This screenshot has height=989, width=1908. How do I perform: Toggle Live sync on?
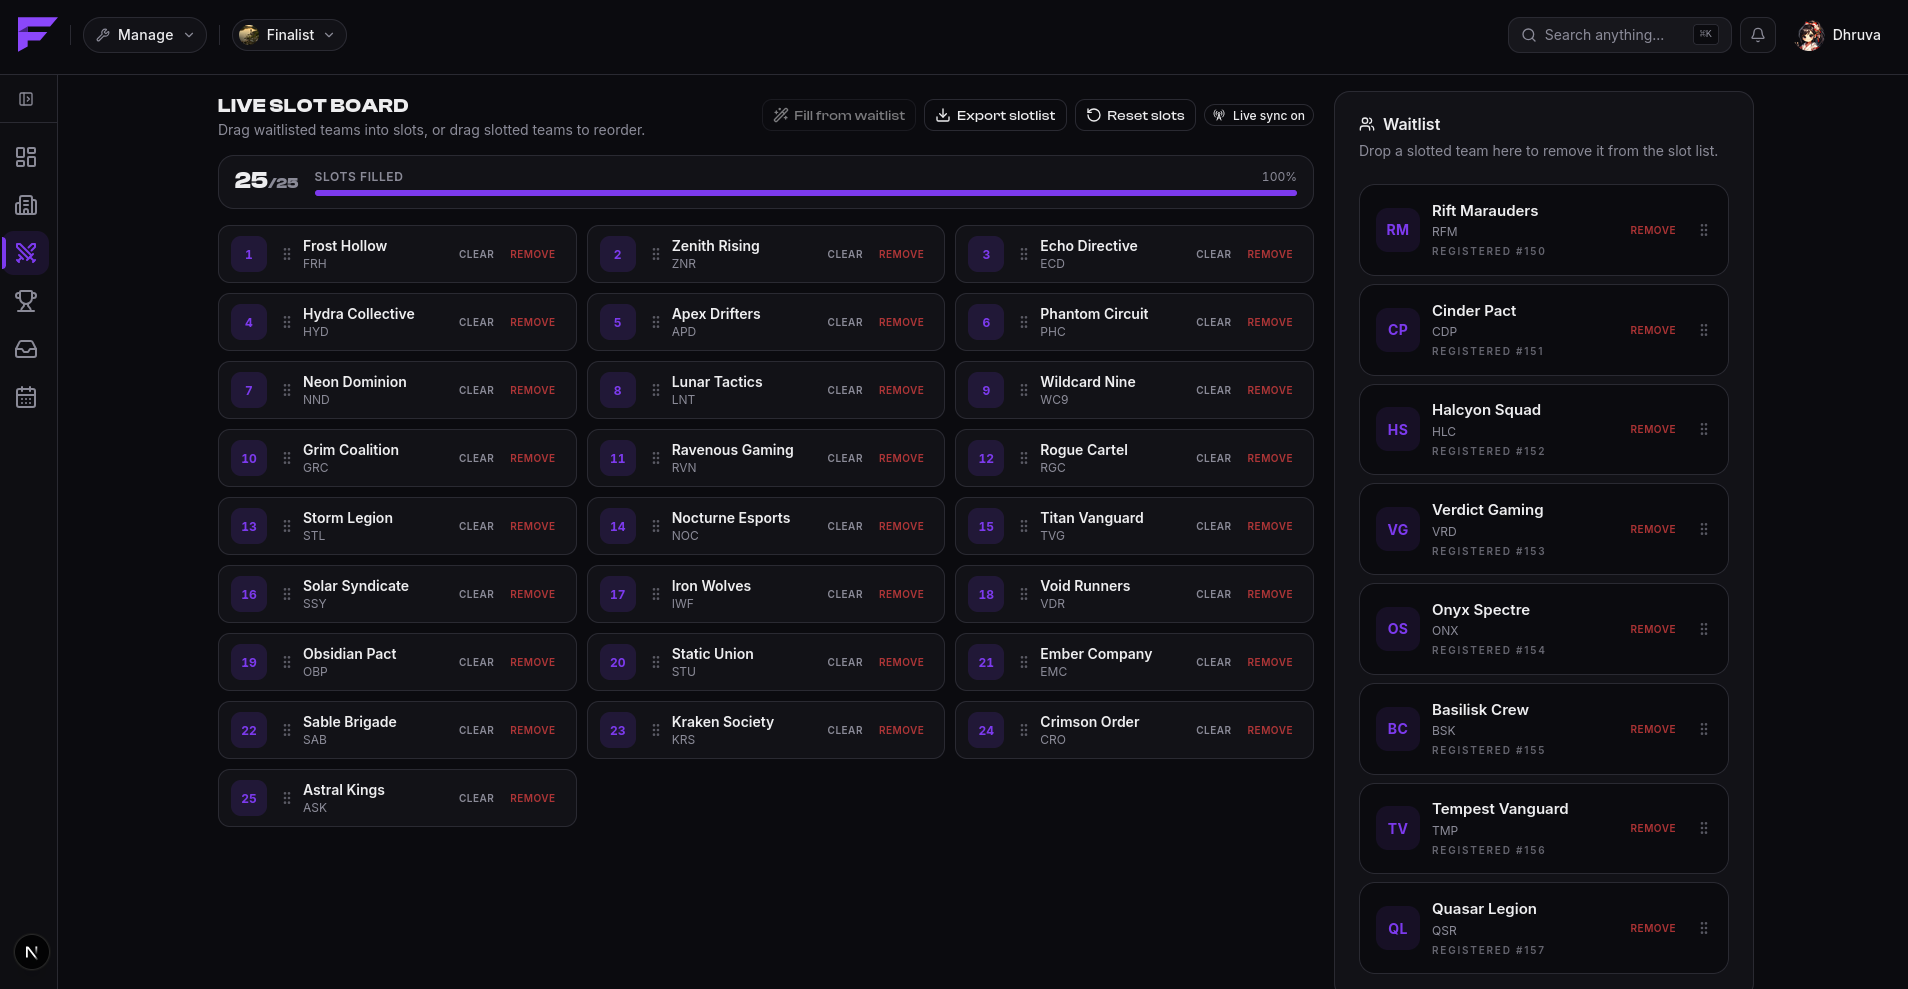click(1259, 115)
